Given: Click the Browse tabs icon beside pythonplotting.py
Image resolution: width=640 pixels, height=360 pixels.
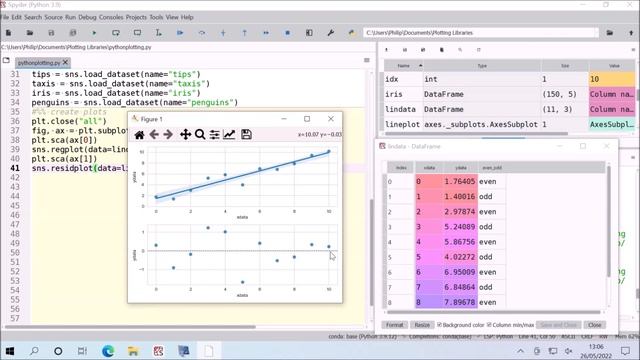Looking at the screenshot, I should pos(6,61).
